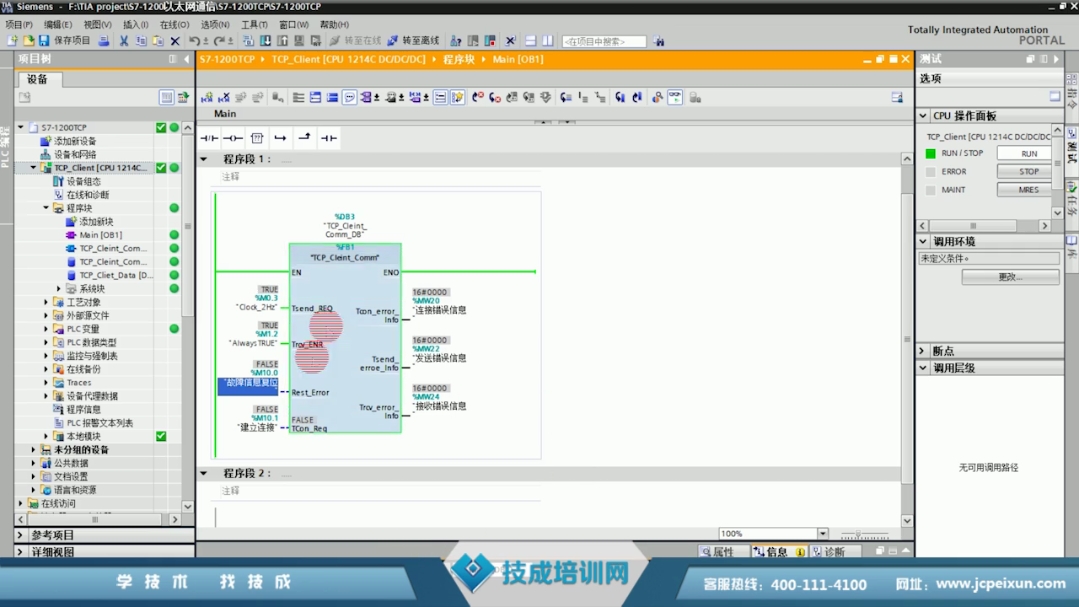The height and width of the screenshot is (607, 1079).
Task: Click the undo arrow icon
Action: pyautogui.click(x=194, y=41)
